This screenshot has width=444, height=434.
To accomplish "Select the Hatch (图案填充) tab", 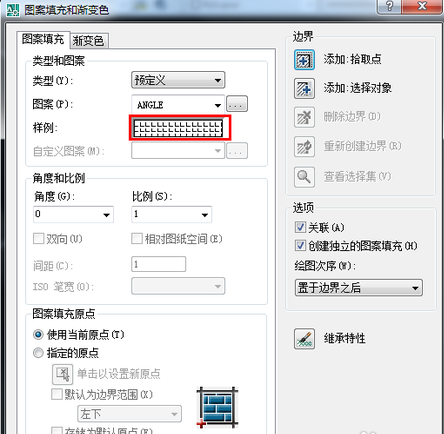I will [43, 39].
